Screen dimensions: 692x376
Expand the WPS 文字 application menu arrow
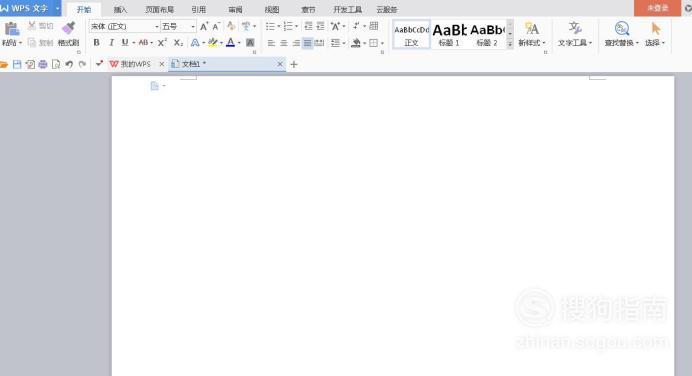pyautogui.click(x=57, y=8)
